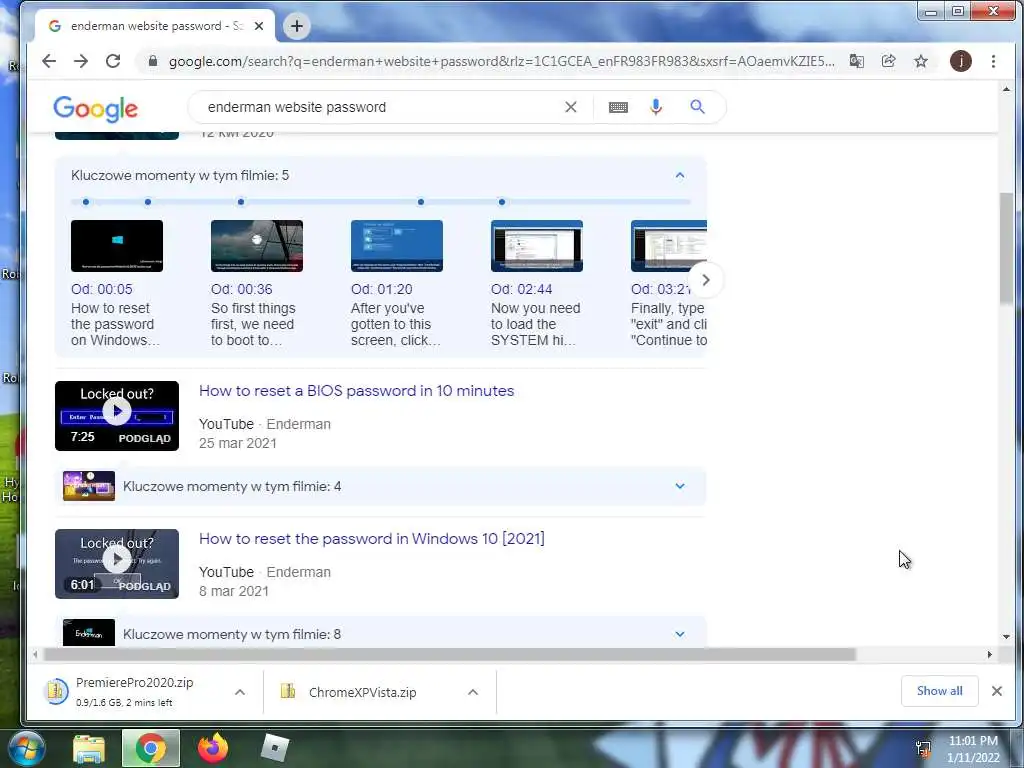1024x768 pixels.
Task: Click the vertical scrollbar thumb
Action: click(1006, 249)
